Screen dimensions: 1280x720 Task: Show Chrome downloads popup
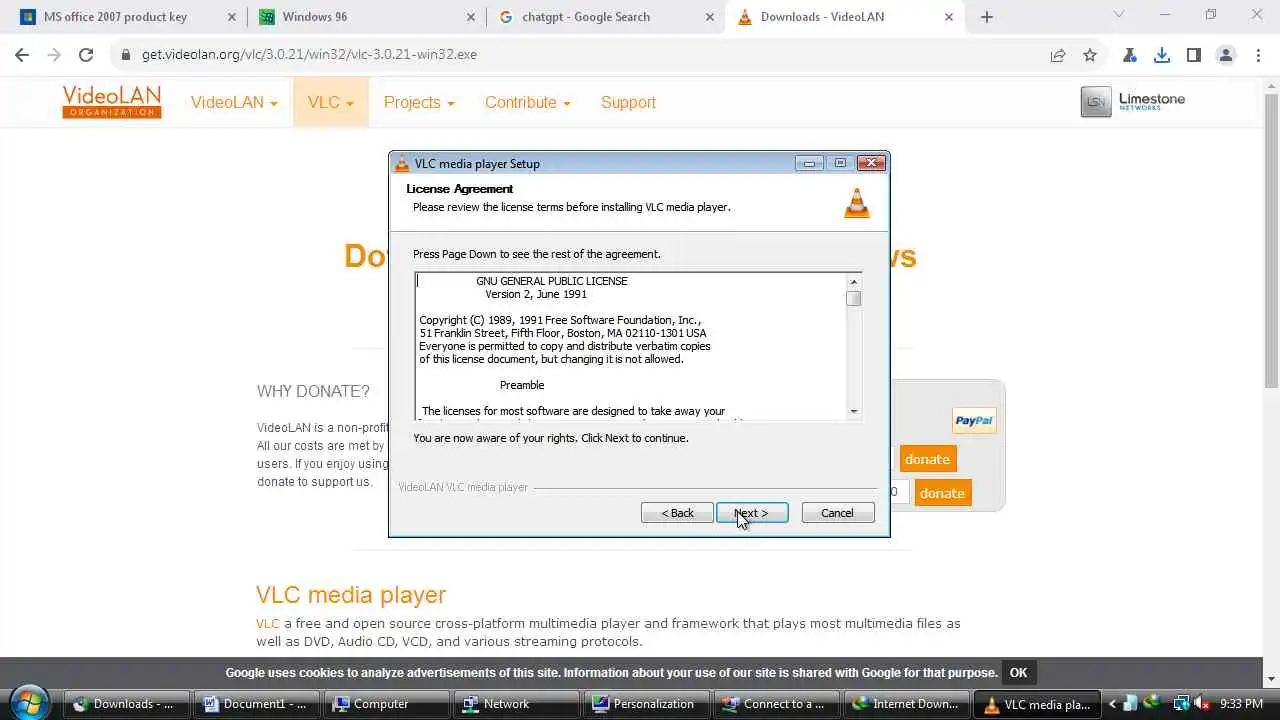[1162, 55]
